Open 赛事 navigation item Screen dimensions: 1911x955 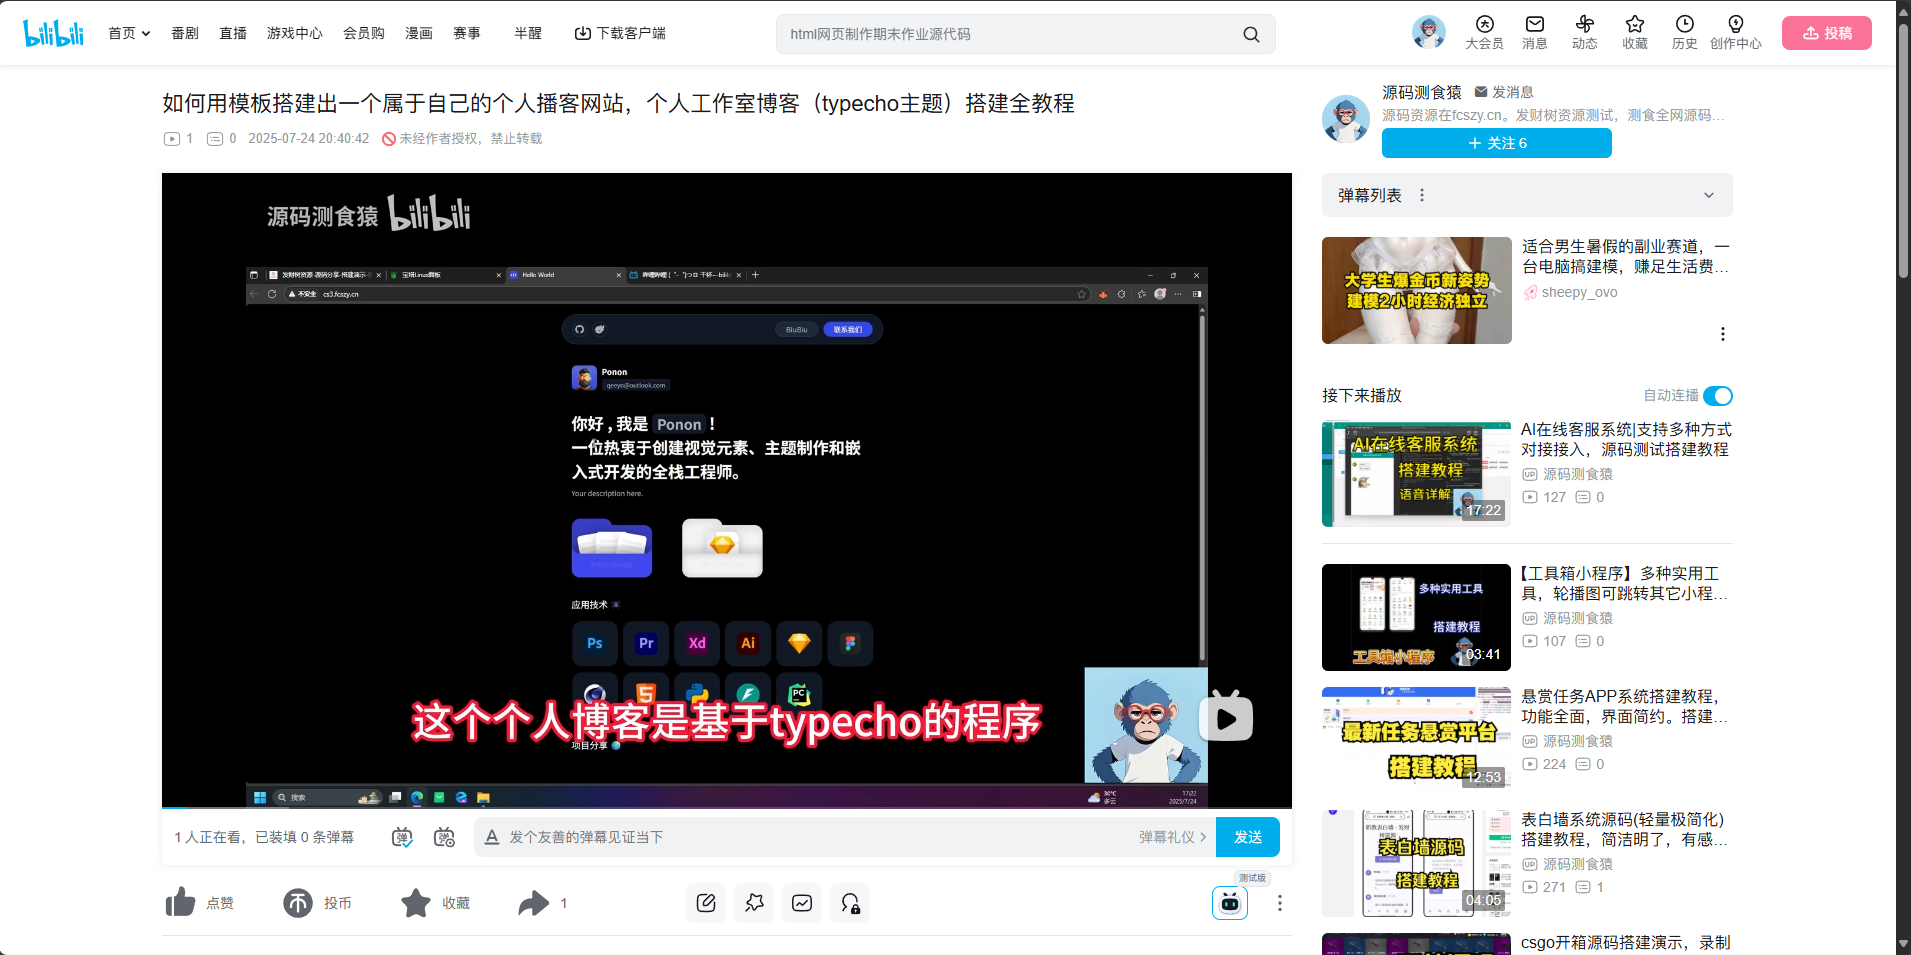click(x=467, y=33)
